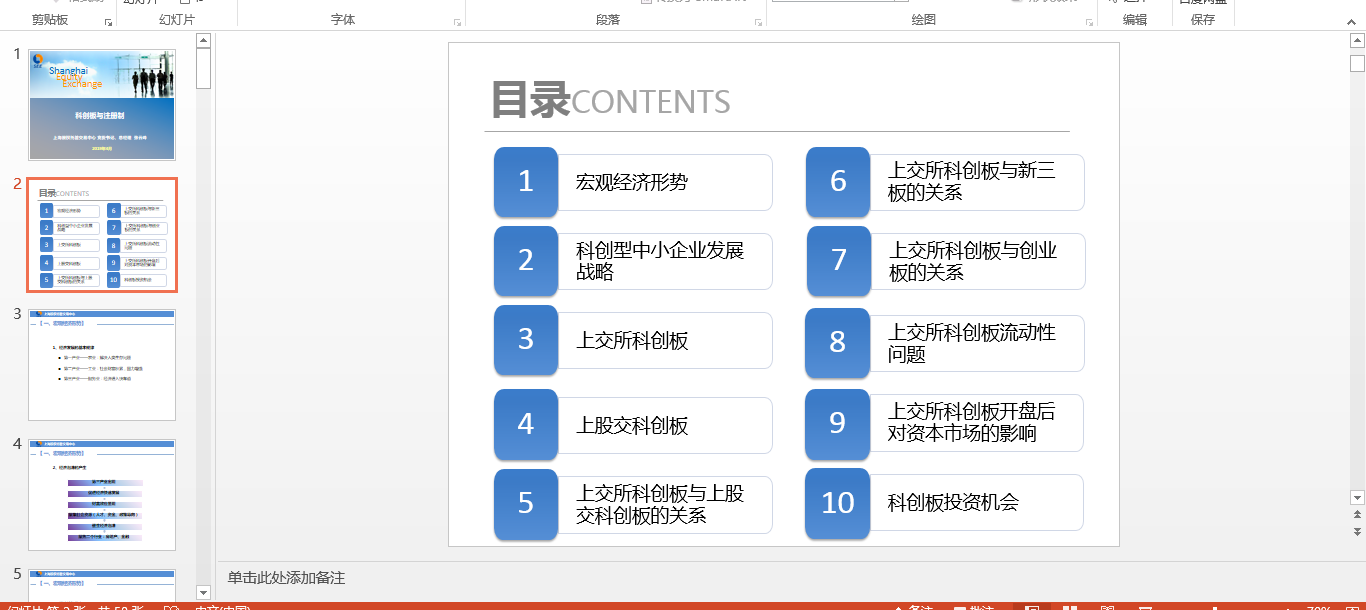Screen dimensions: 1366x610
Task: Select the blue number 5 box
Action: [526, 503]
